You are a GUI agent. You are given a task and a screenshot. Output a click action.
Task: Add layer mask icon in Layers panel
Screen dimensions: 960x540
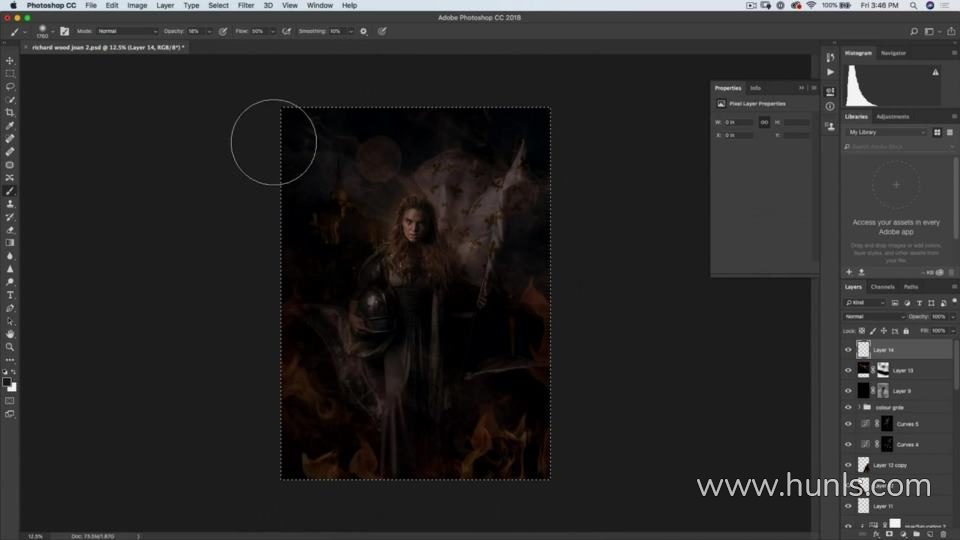[890, 534]
